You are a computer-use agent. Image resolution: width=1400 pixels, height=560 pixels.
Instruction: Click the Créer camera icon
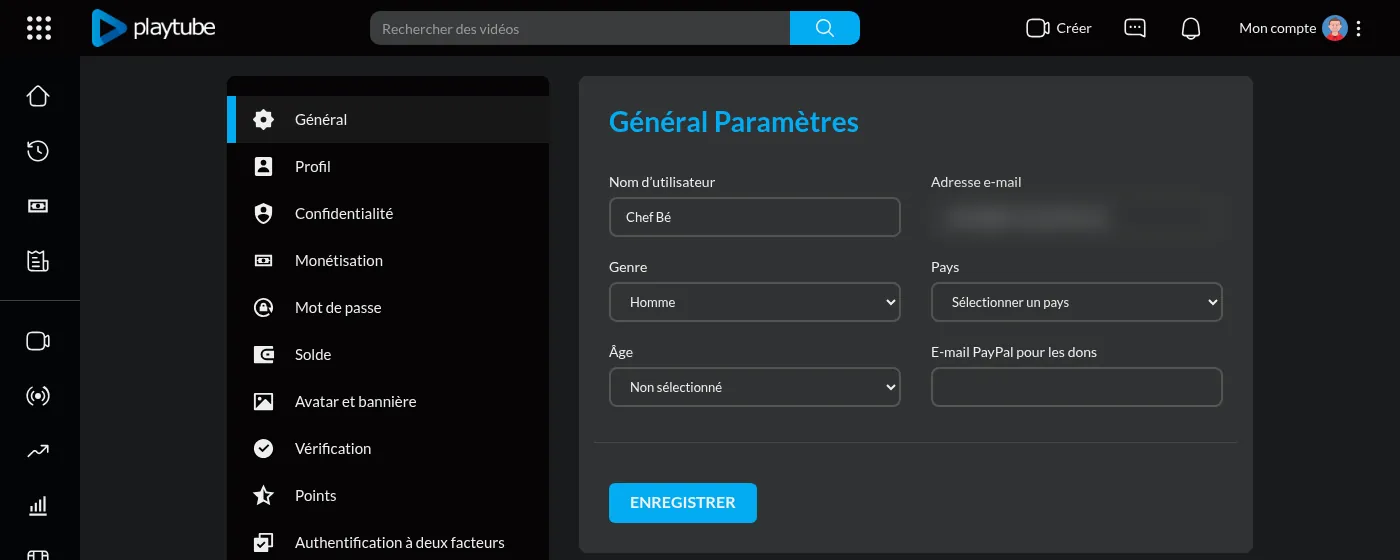pos(1038,28)
